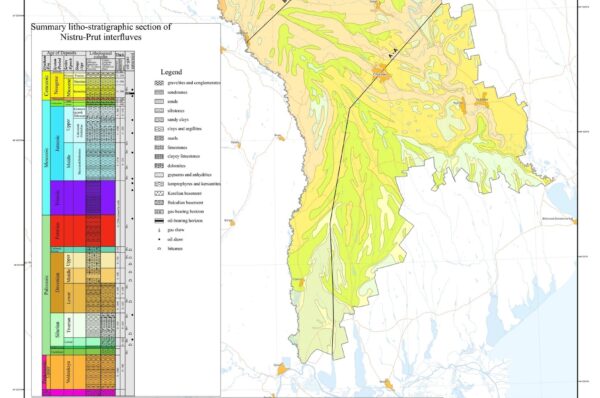600x398 pixels.
Task: Select the sandstones pattern symbol in legend
Action: (159, 92)
